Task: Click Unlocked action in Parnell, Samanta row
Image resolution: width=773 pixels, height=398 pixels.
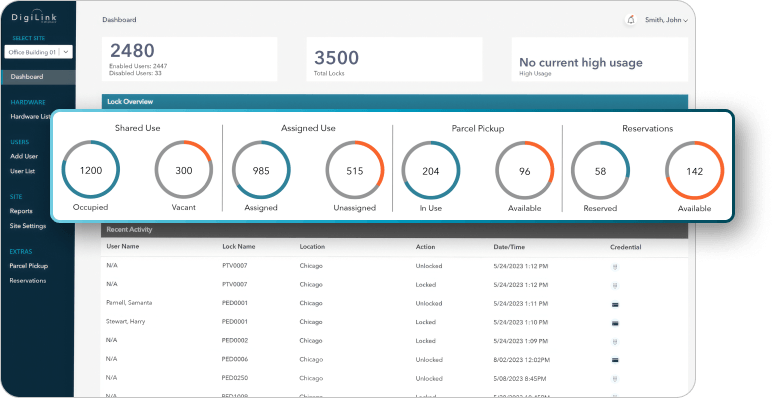Action: [x=429, y=304]
